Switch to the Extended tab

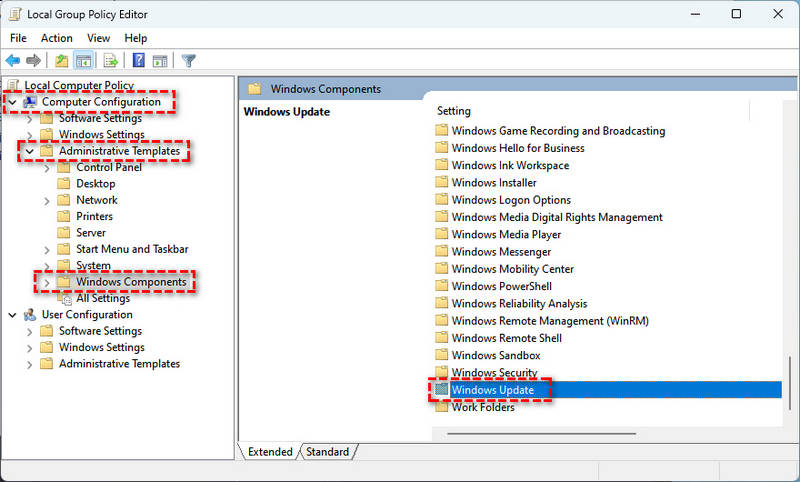pyautogui.click(x=270, y=451)
